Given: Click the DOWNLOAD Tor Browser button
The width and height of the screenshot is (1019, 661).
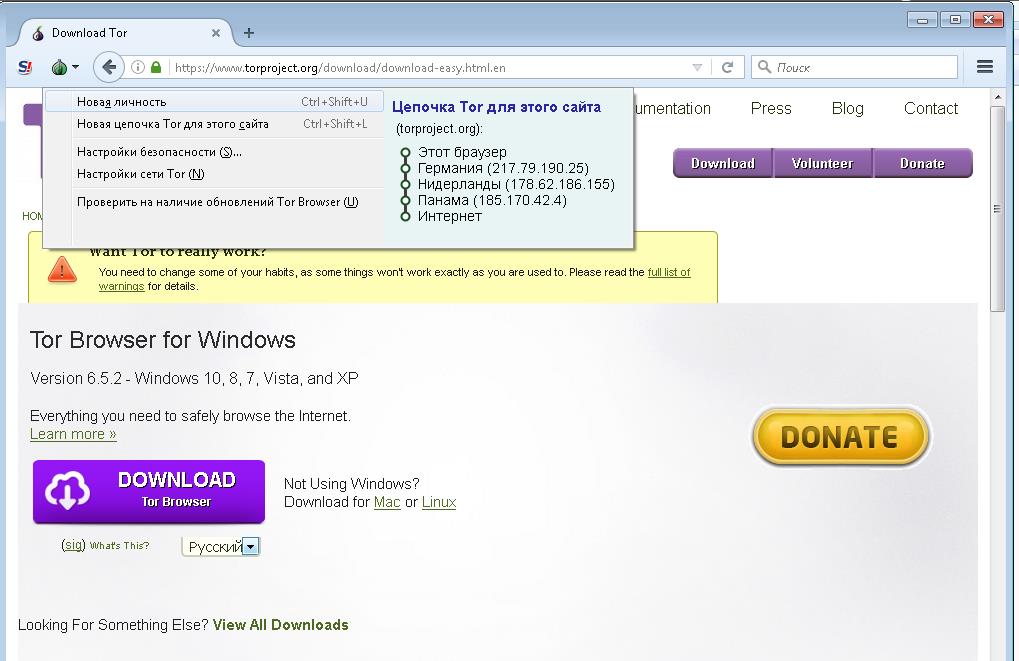Looking at the screenshot, I should [x=149, y=491].
